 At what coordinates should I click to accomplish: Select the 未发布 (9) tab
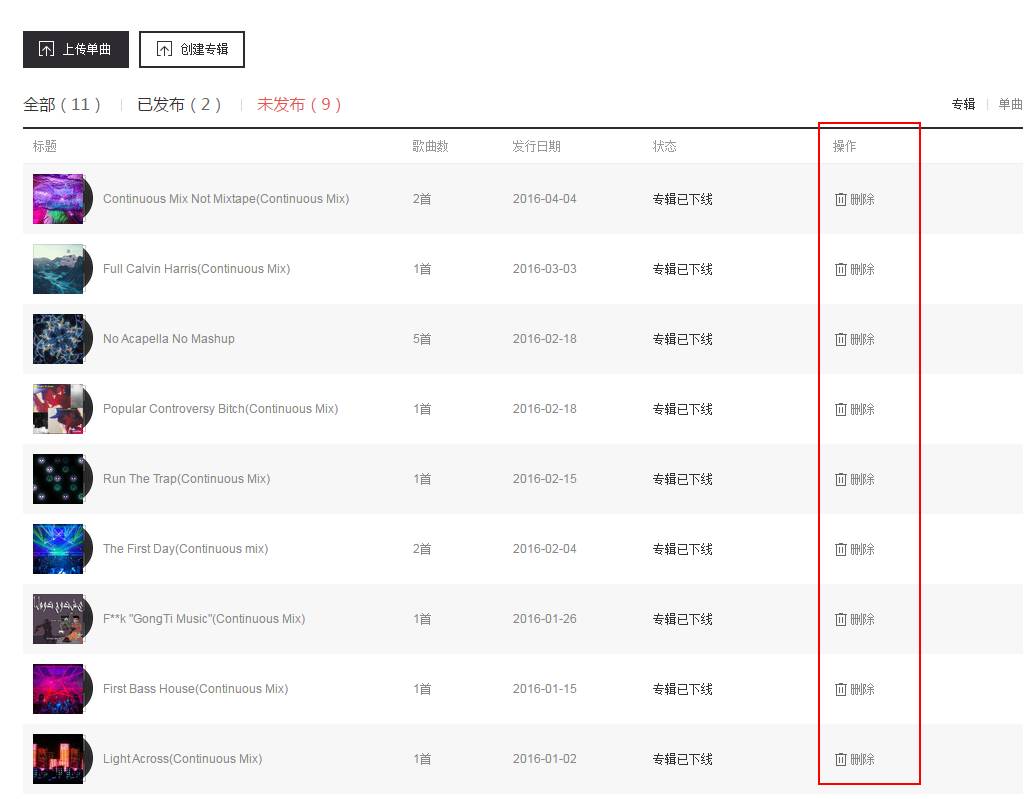click(x=299, y=105)
